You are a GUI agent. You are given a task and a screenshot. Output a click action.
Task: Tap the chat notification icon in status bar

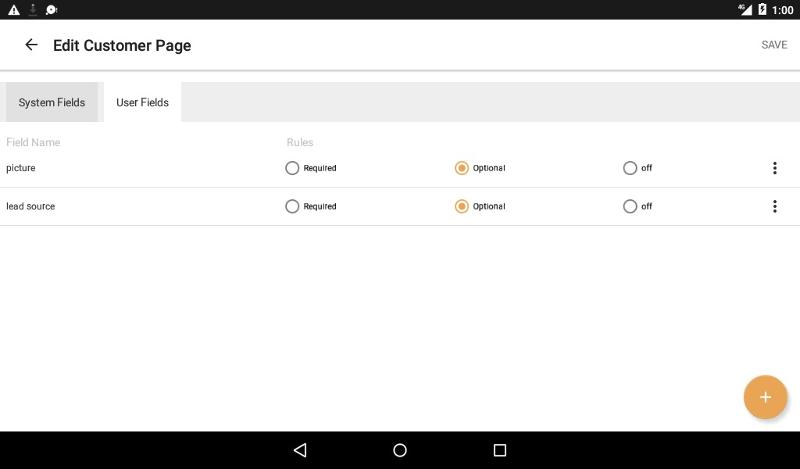(x=52, y=10)
